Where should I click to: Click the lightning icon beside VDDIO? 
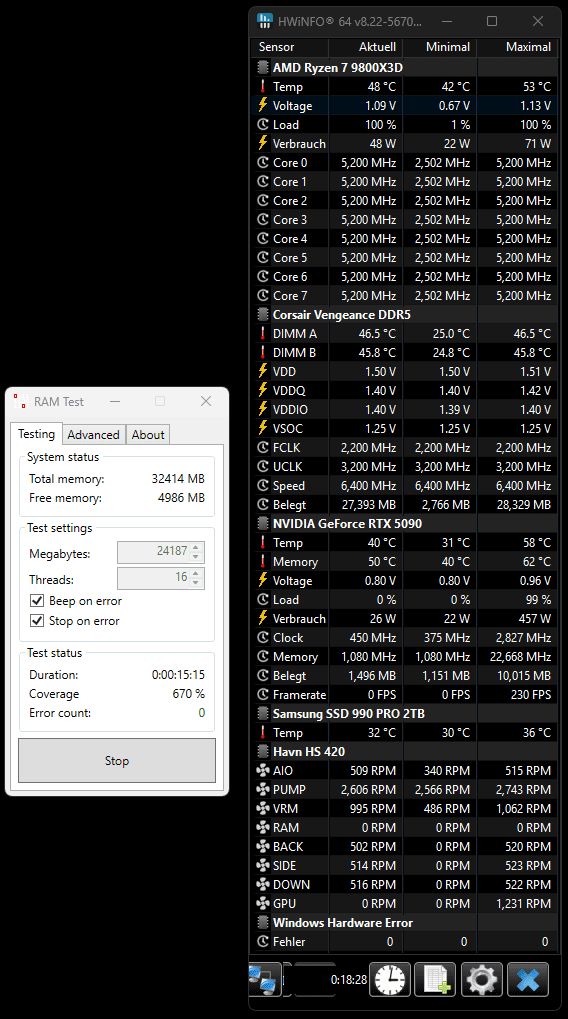[263, 409]
